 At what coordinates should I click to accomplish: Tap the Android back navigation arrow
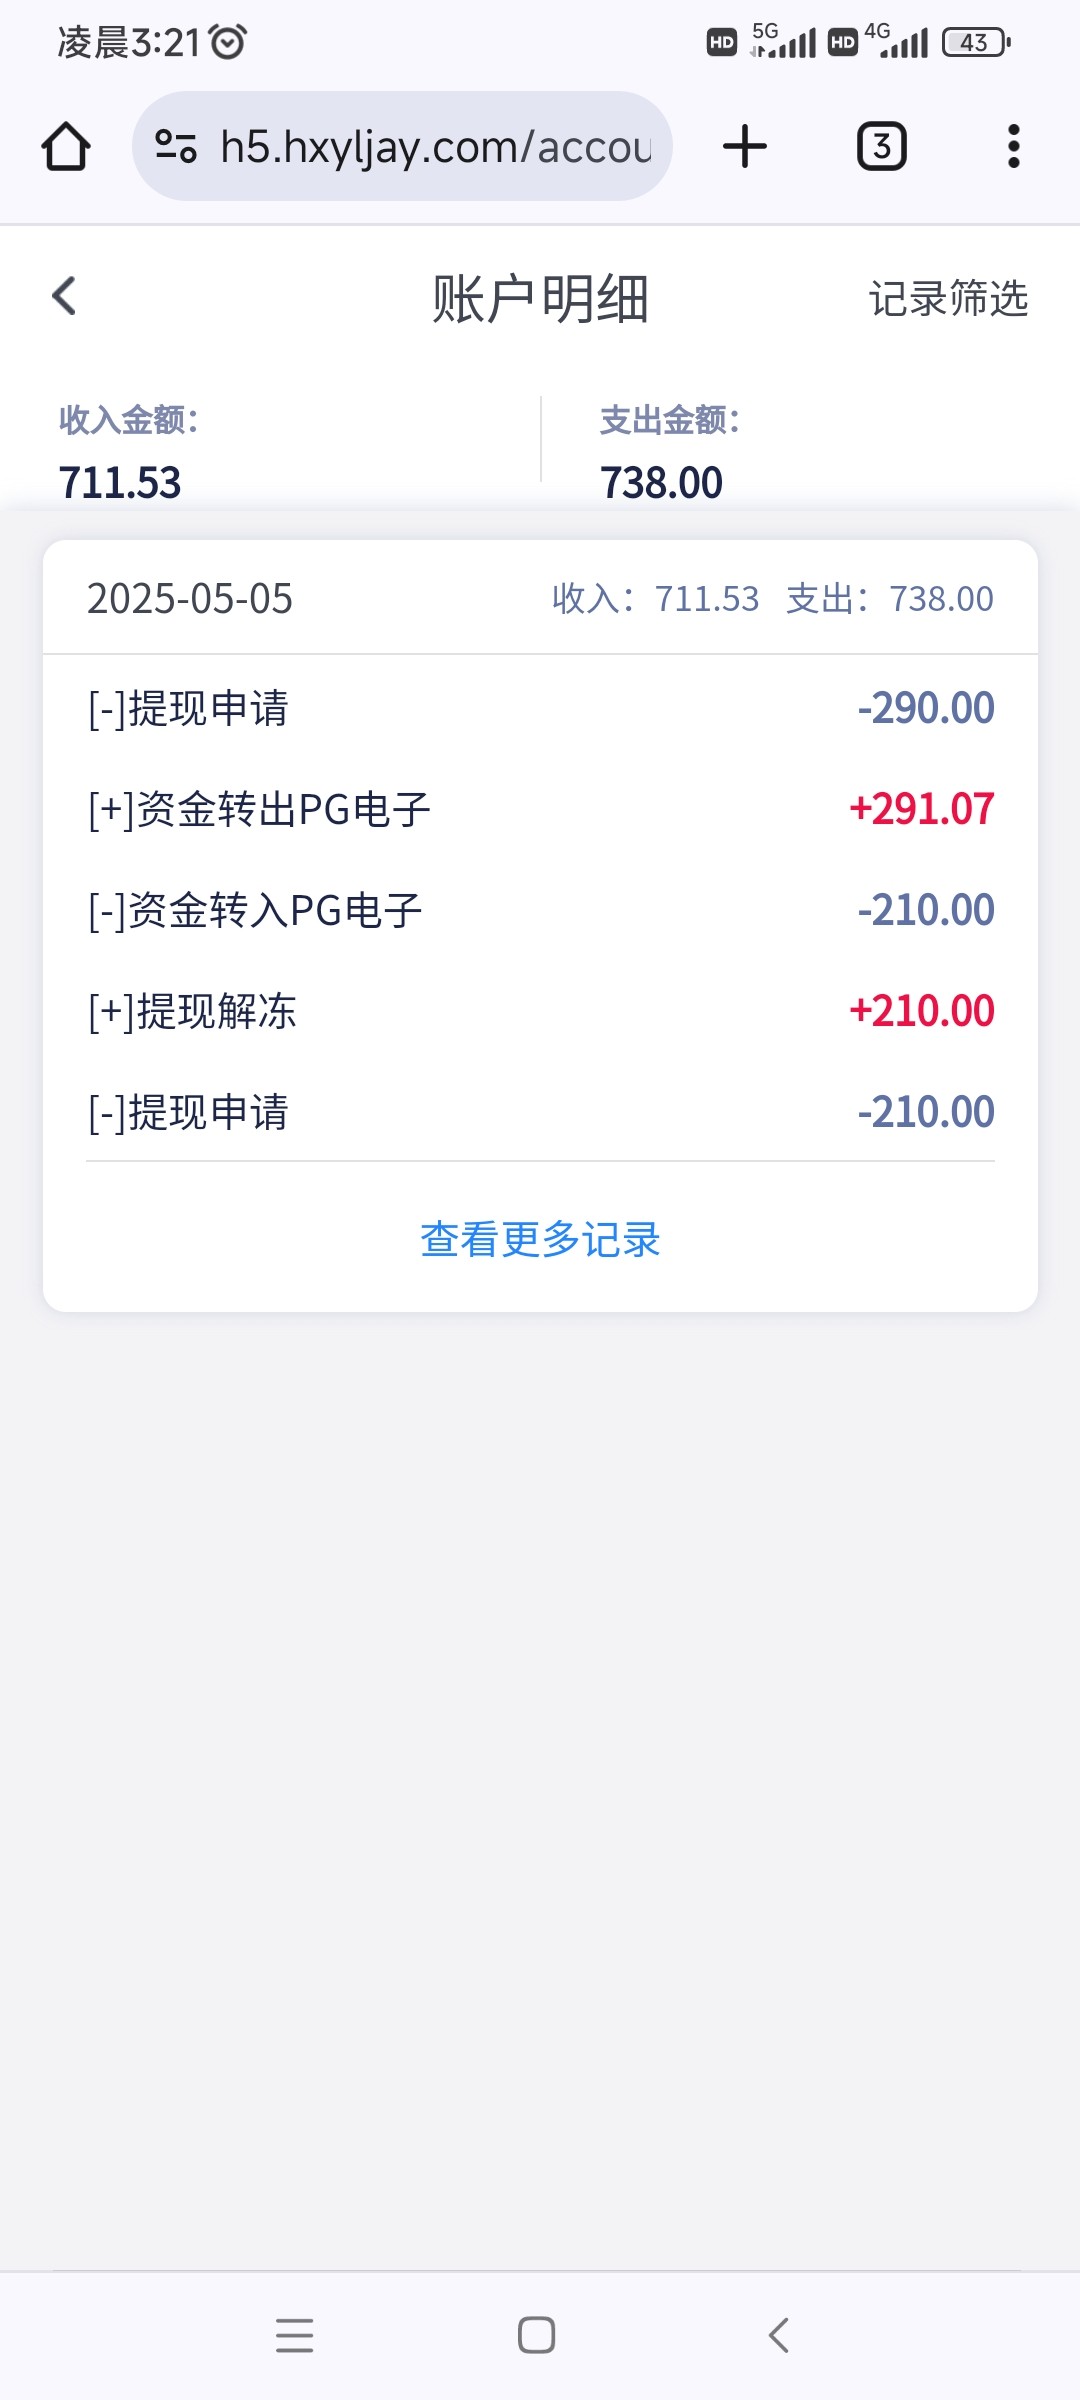779,2335
